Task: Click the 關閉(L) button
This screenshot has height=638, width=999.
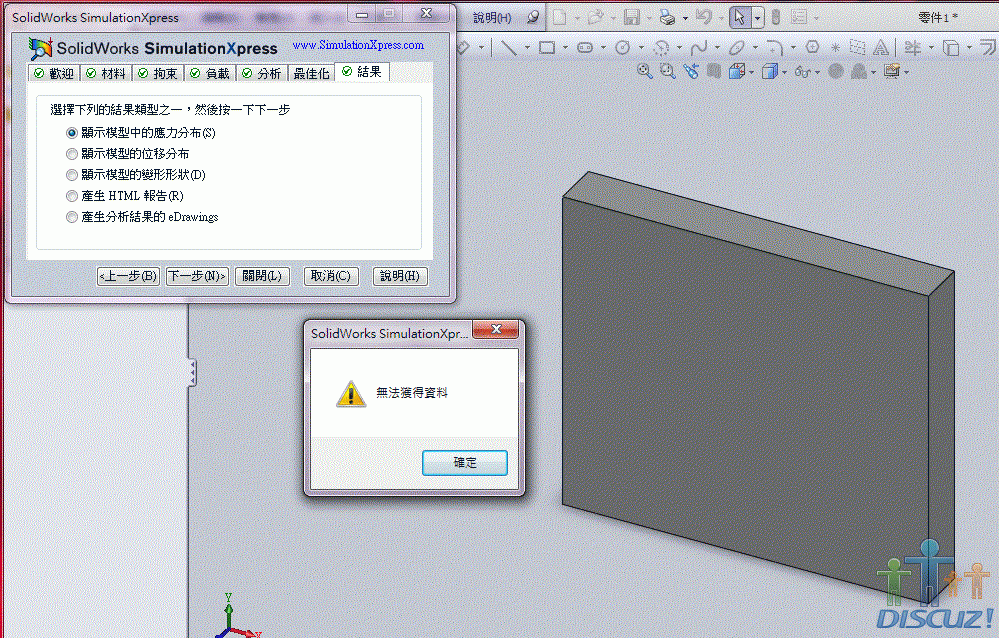Action: tap(262, 276)
